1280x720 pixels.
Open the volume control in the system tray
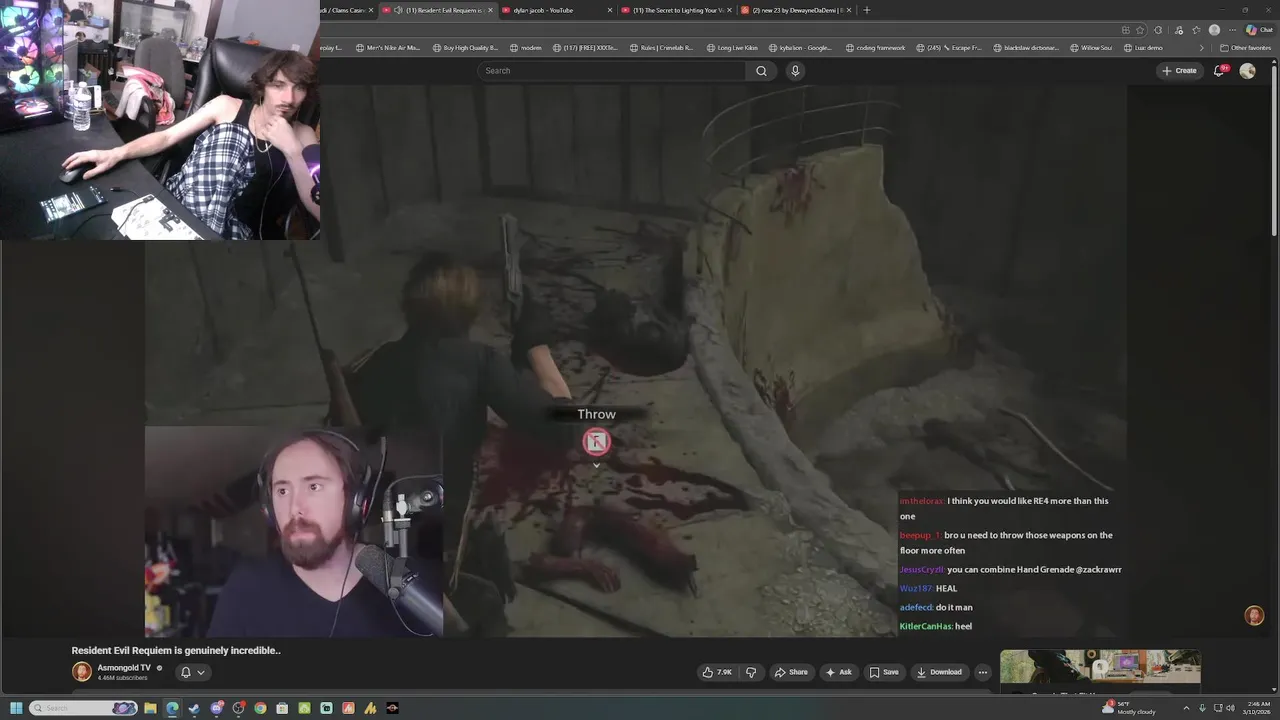point(1230,708)
